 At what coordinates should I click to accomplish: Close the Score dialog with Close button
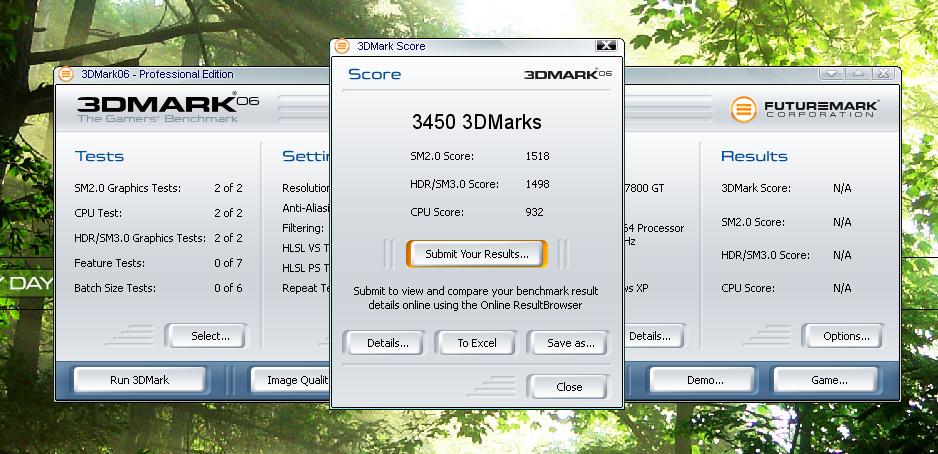coord(569,387)
